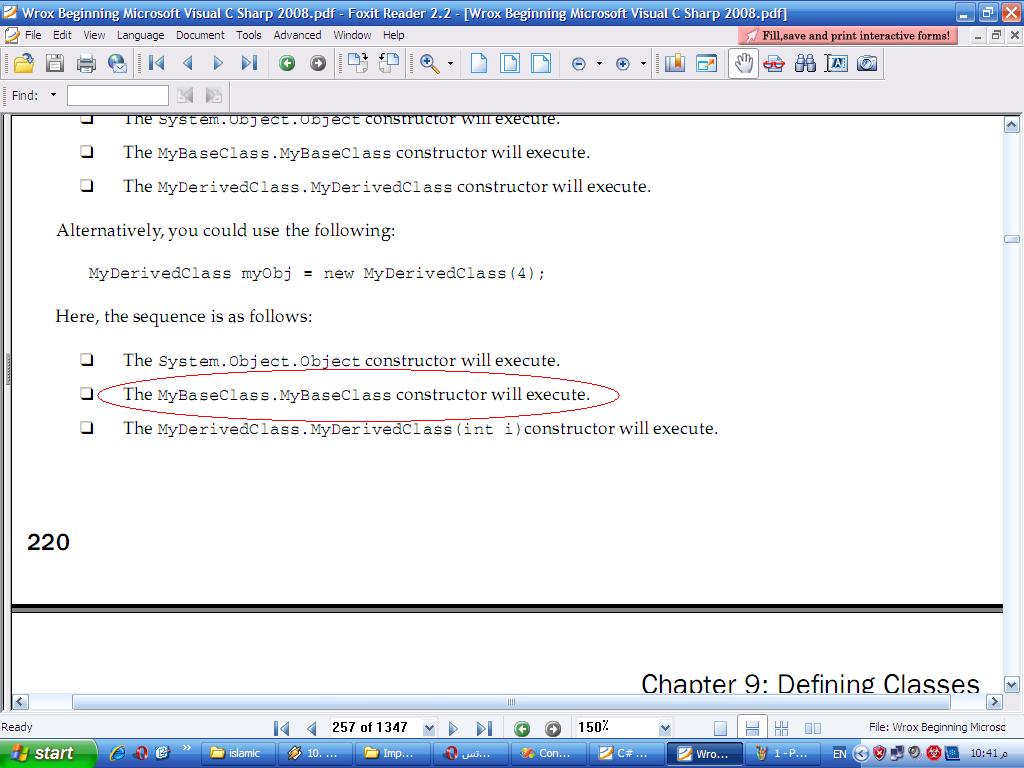Click the Zoom in magnifier tool

430,63
